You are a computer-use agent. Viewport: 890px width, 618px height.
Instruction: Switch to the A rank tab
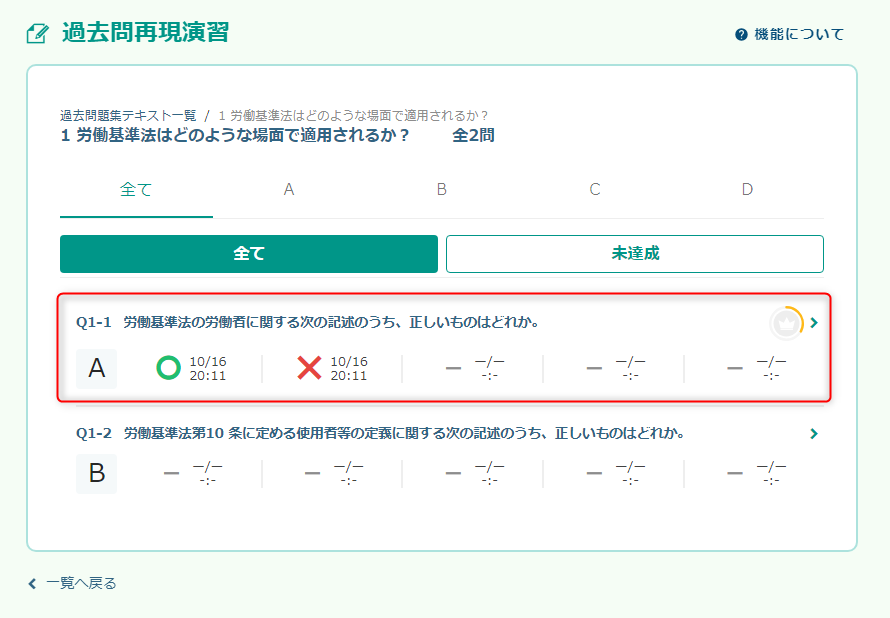point(289,190)
